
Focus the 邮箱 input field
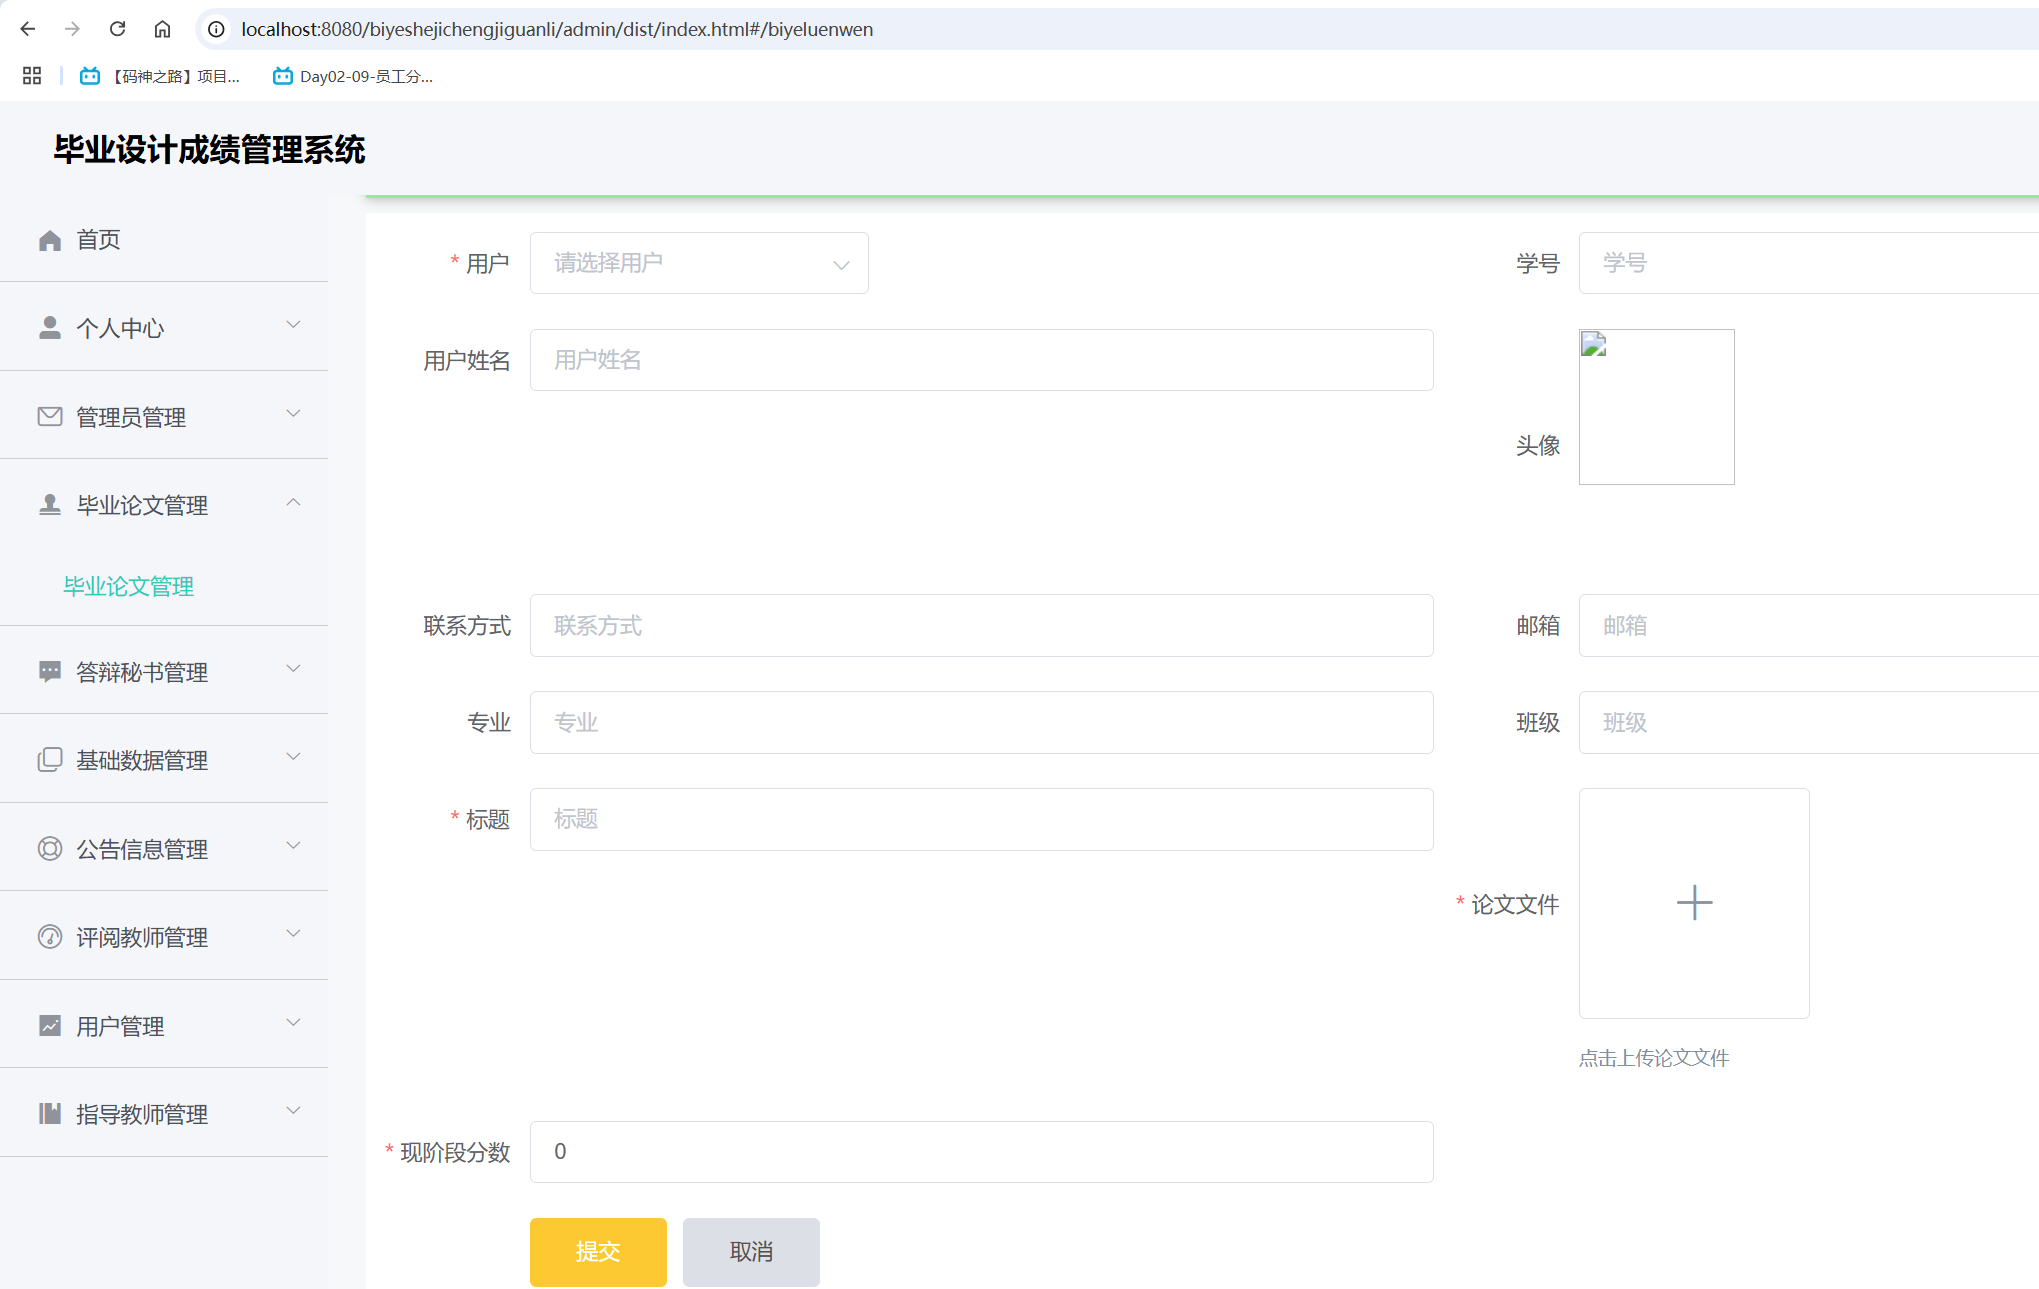(x=1808, y=626)
